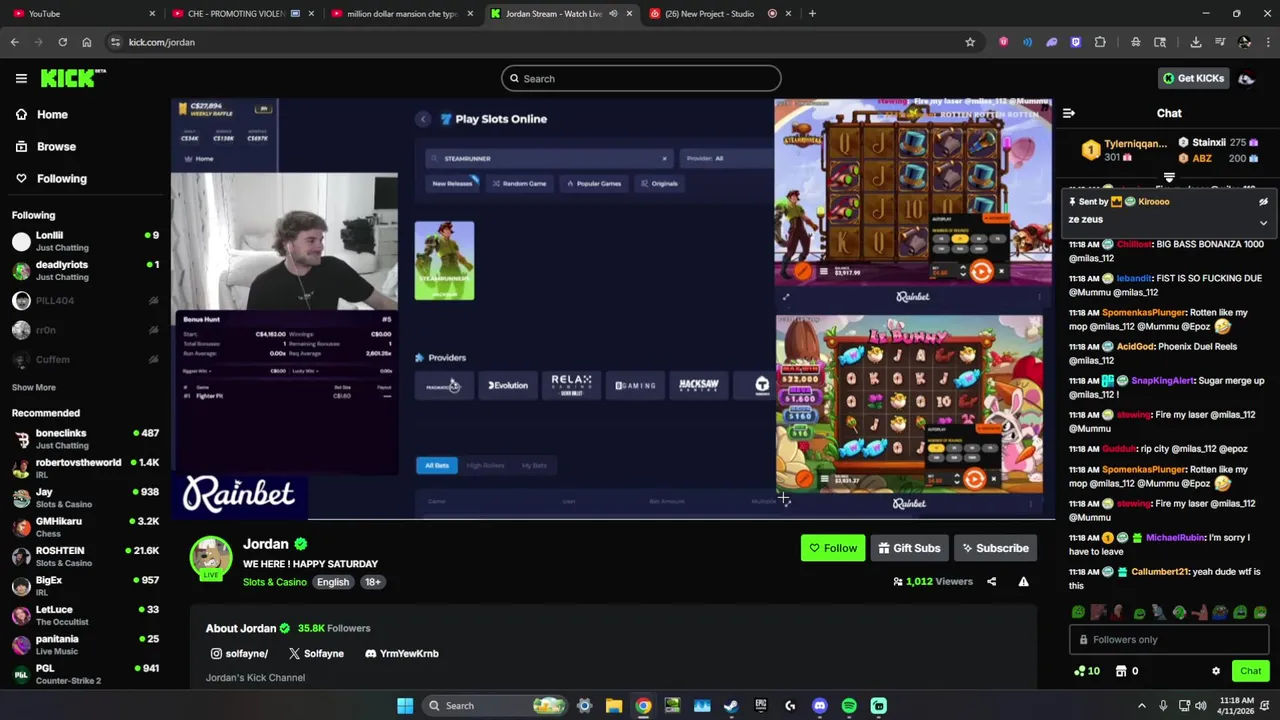Open the Windows Start menu
Viewport: 1280px width, 720px height.
tap(405, 706)
